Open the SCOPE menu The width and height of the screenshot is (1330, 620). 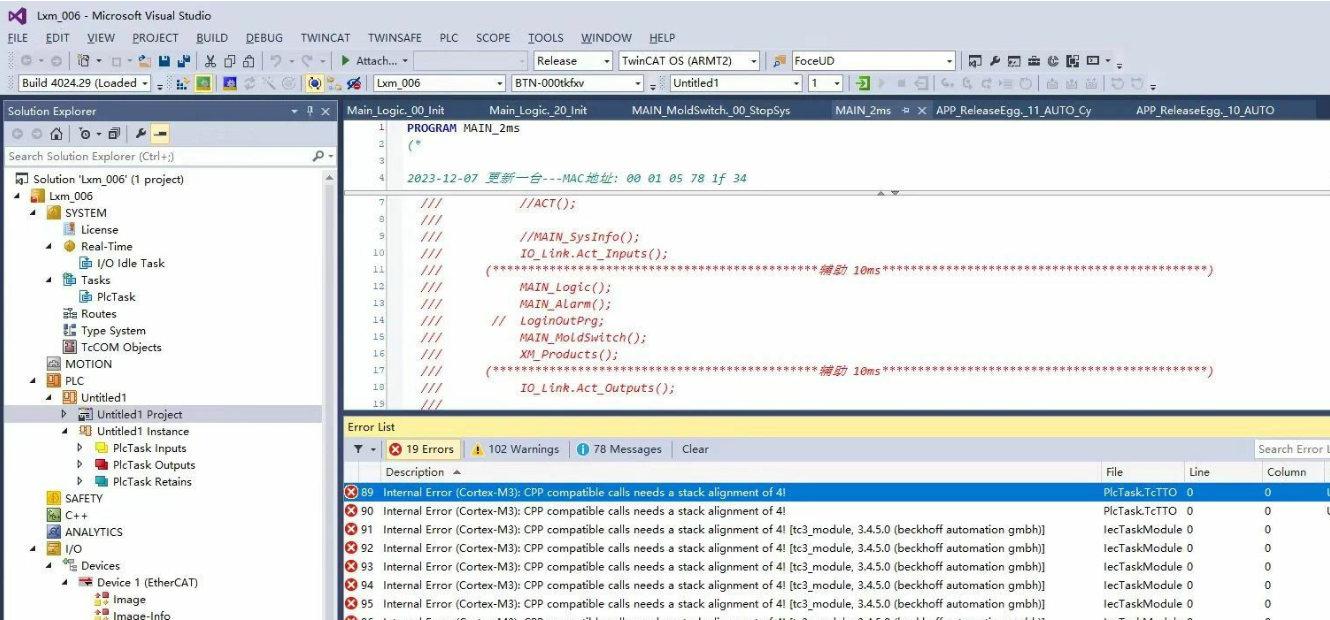493,38
